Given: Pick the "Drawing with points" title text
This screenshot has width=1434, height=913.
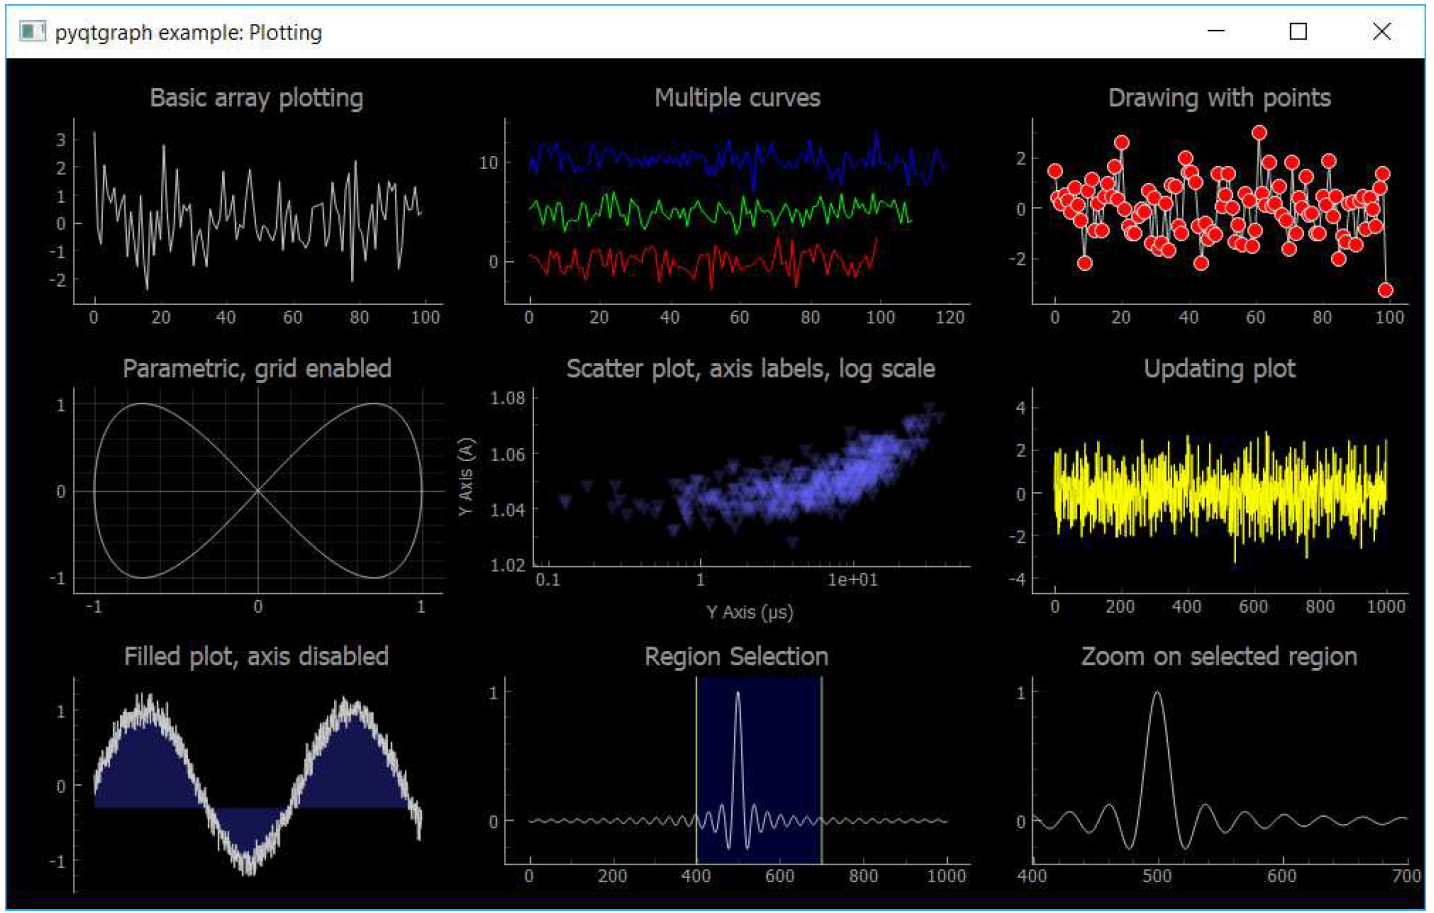Looking at the screenshot, I should pos(1219,98).
